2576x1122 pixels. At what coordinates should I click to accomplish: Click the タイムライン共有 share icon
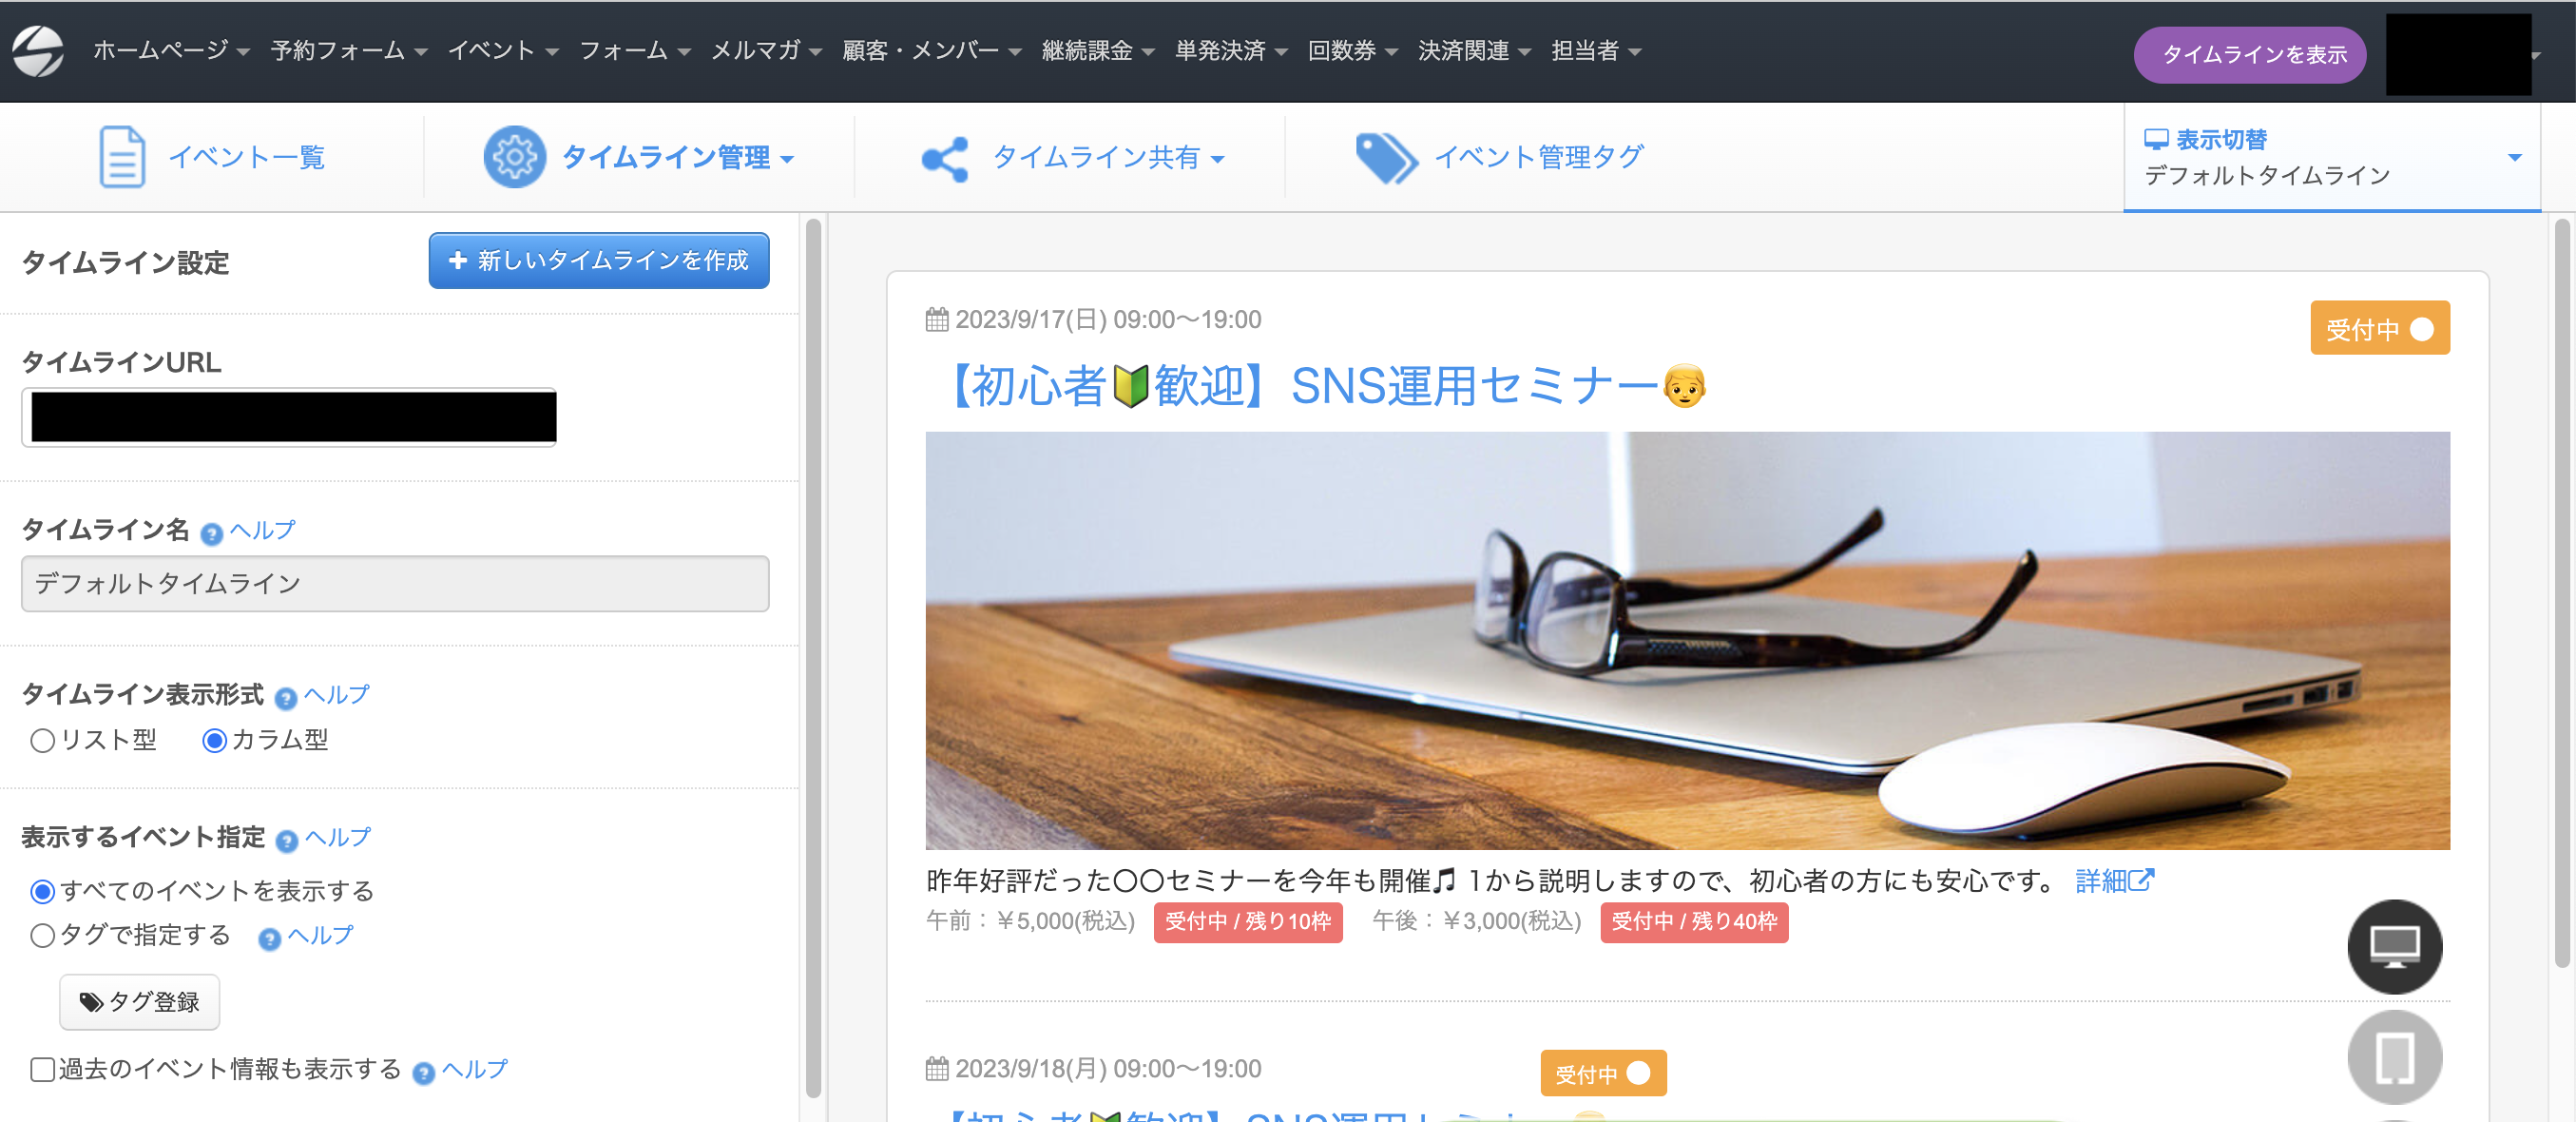click(945, 158)
